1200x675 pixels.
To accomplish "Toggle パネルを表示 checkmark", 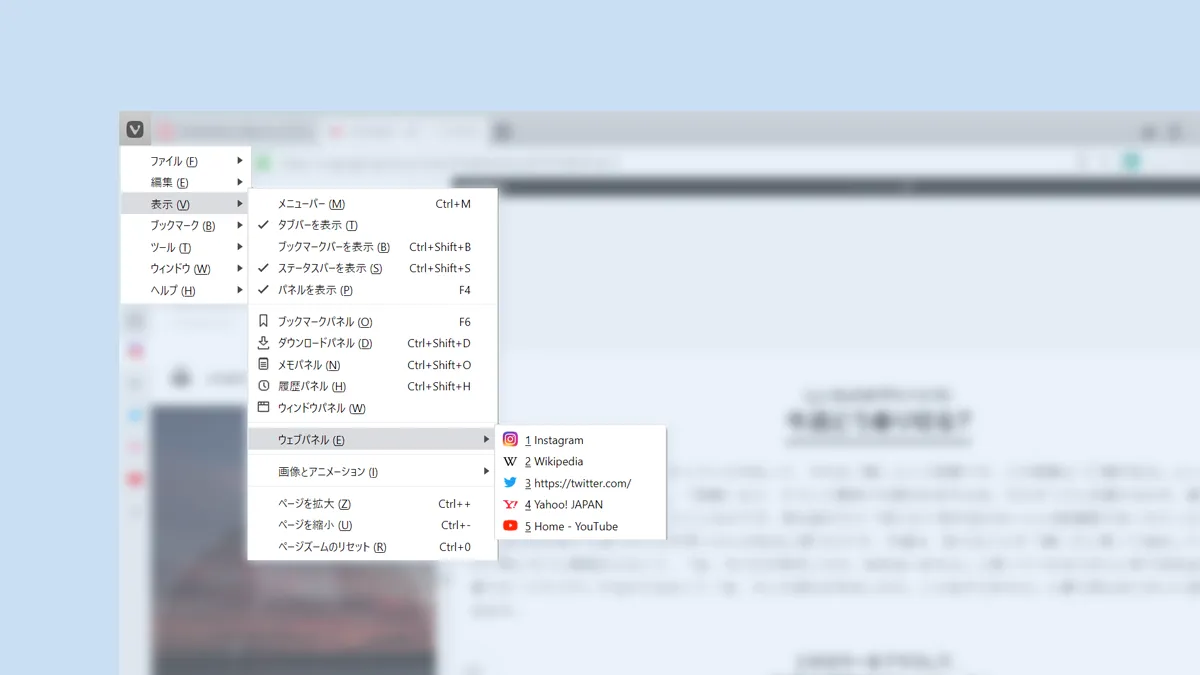I will point(263,290).
